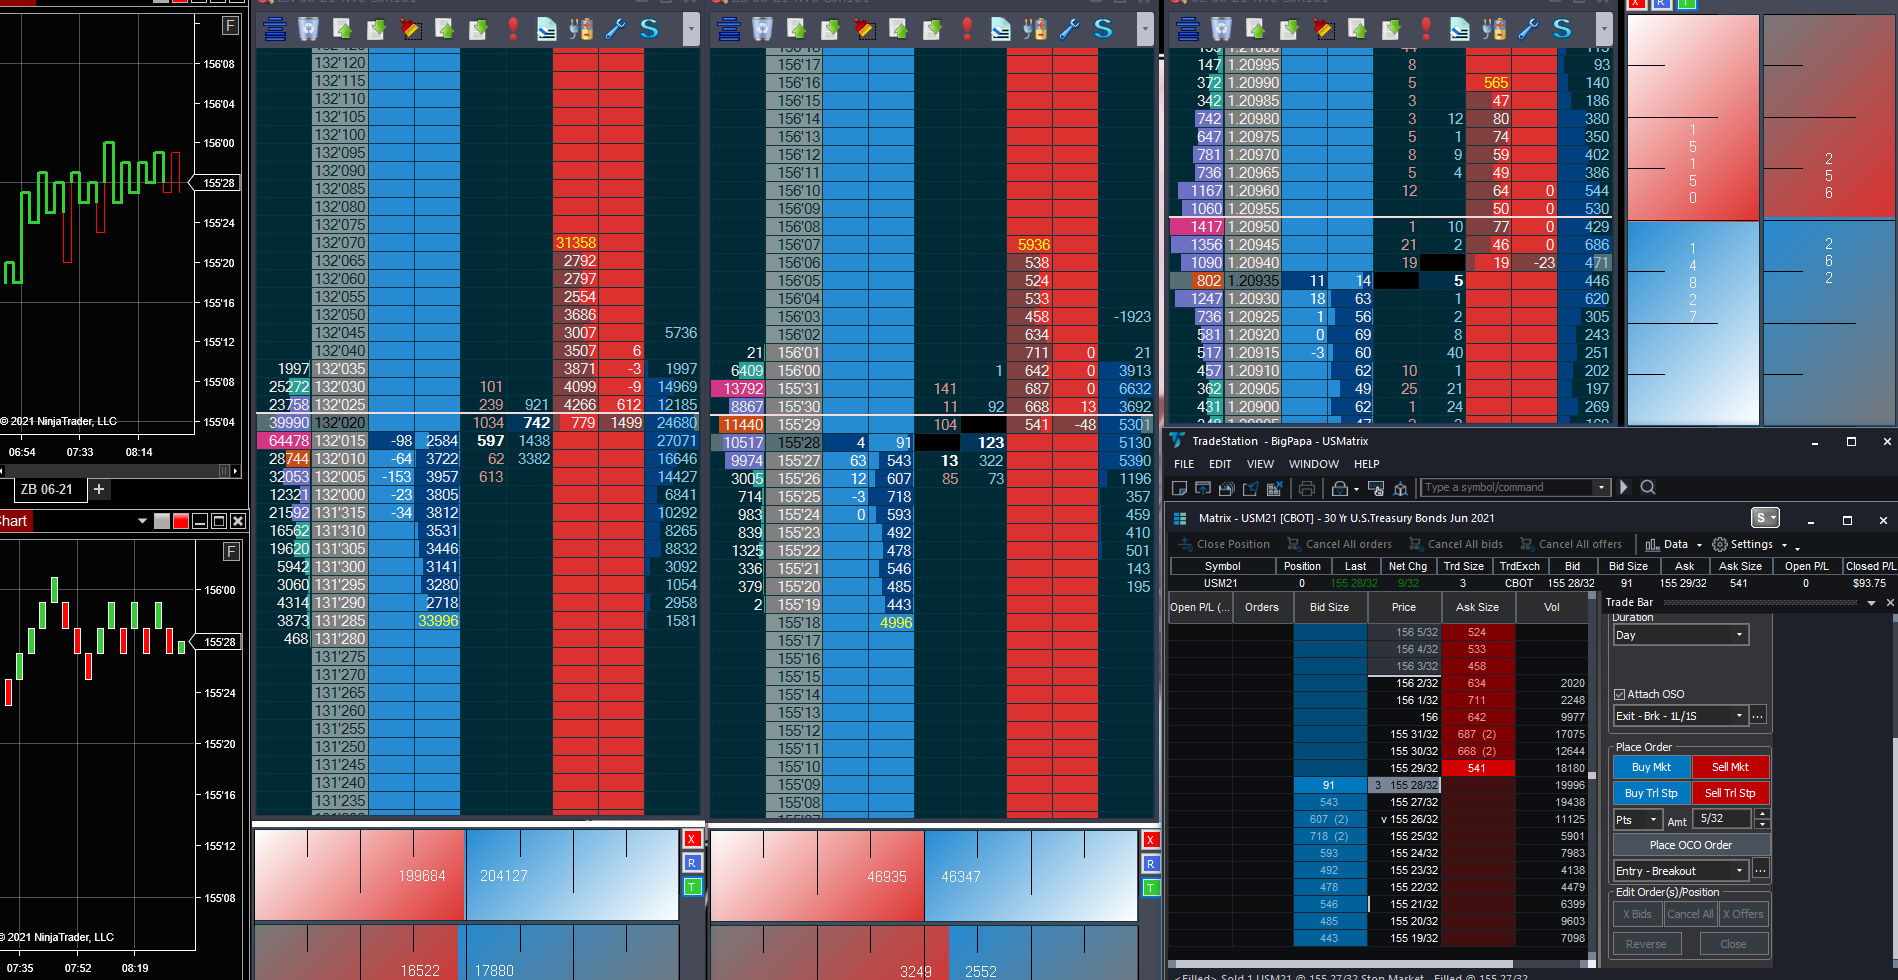Open the symbol command box dropdown arrow
The width and height of the screenshot is (1898, 980).
click(1601, 488)
